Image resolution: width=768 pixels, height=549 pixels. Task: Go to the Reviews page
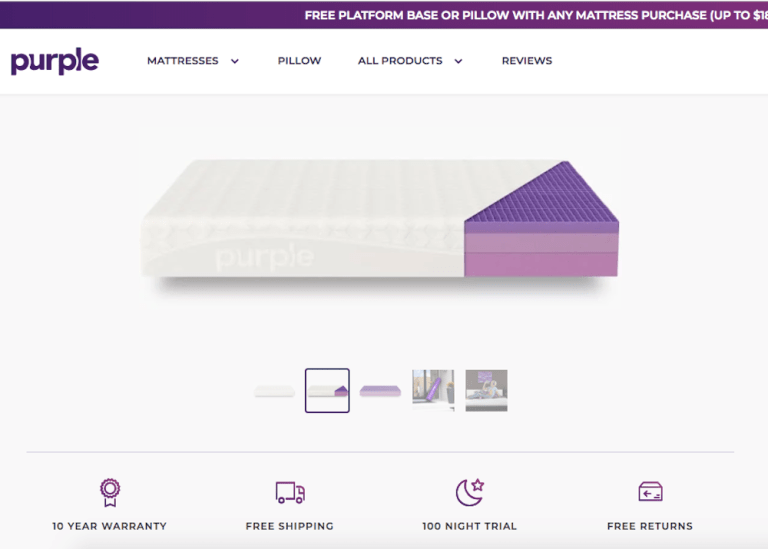527,61
